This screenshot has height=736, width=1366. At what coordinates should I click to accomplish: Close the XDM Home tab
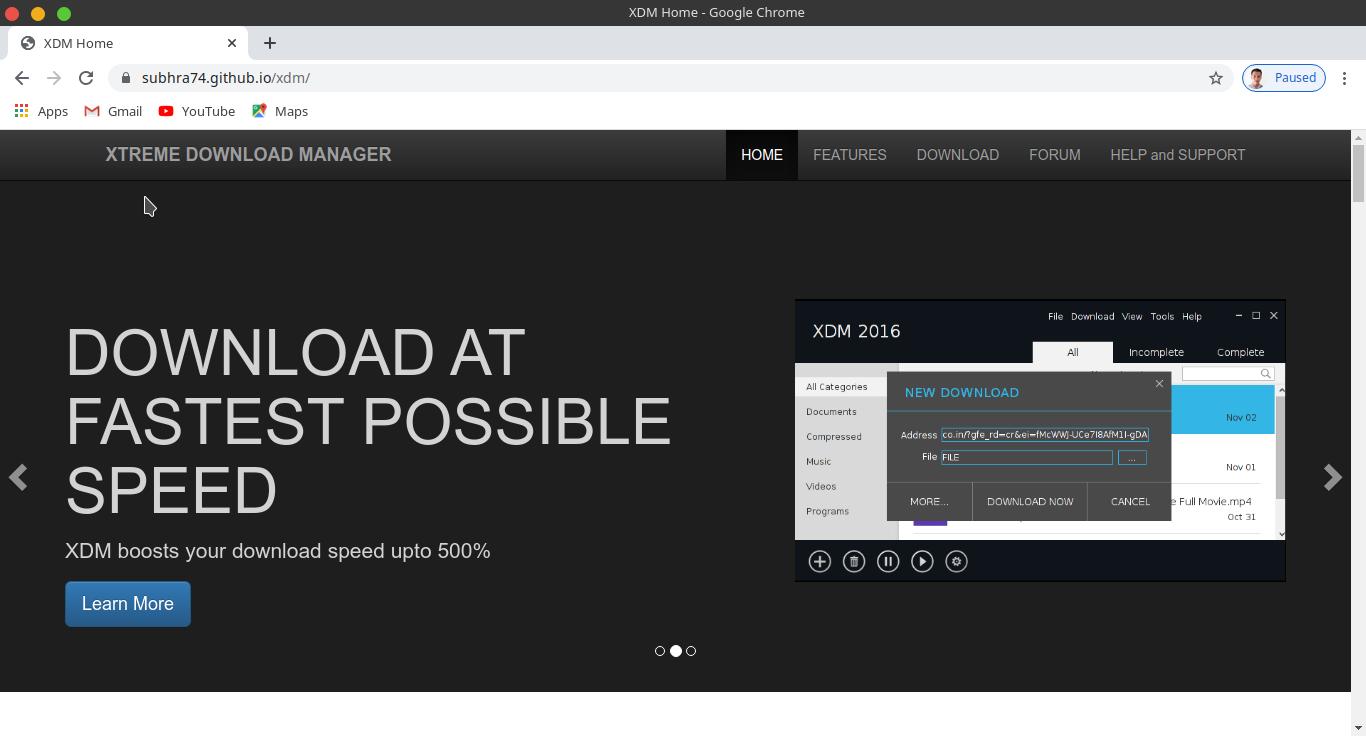[232, 43]
